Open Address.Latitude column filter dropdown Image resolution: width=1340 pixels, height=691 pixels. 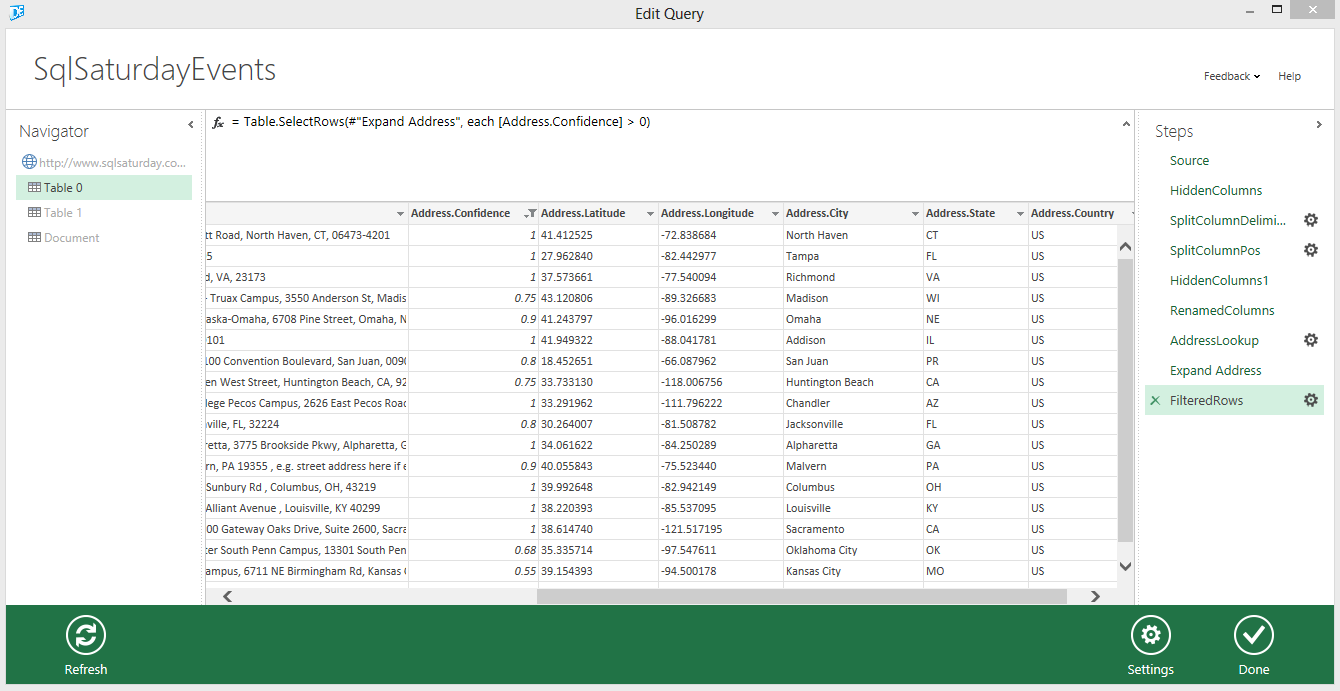click(x=650, y=213)
